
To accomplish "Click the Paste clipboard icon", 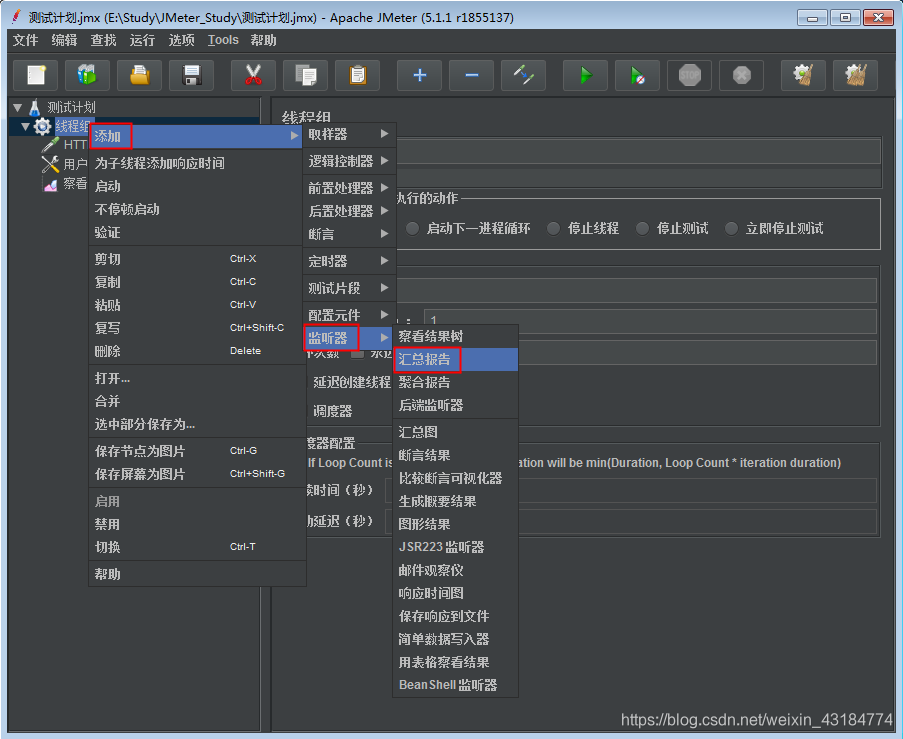I will pyautogui.click(x=358, y=75).
